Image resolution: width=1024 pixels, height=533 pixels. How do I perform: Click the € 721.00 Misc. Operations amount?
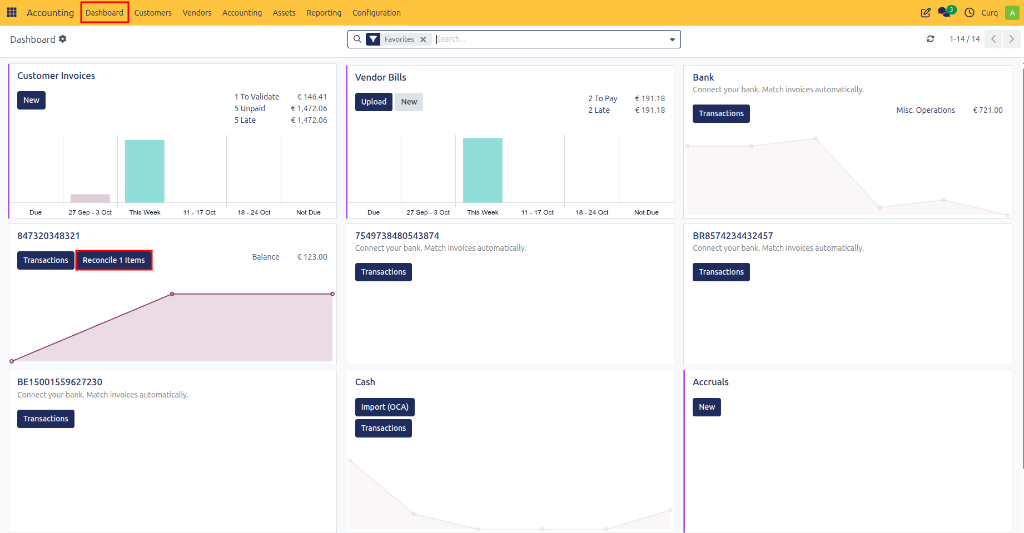987,110
